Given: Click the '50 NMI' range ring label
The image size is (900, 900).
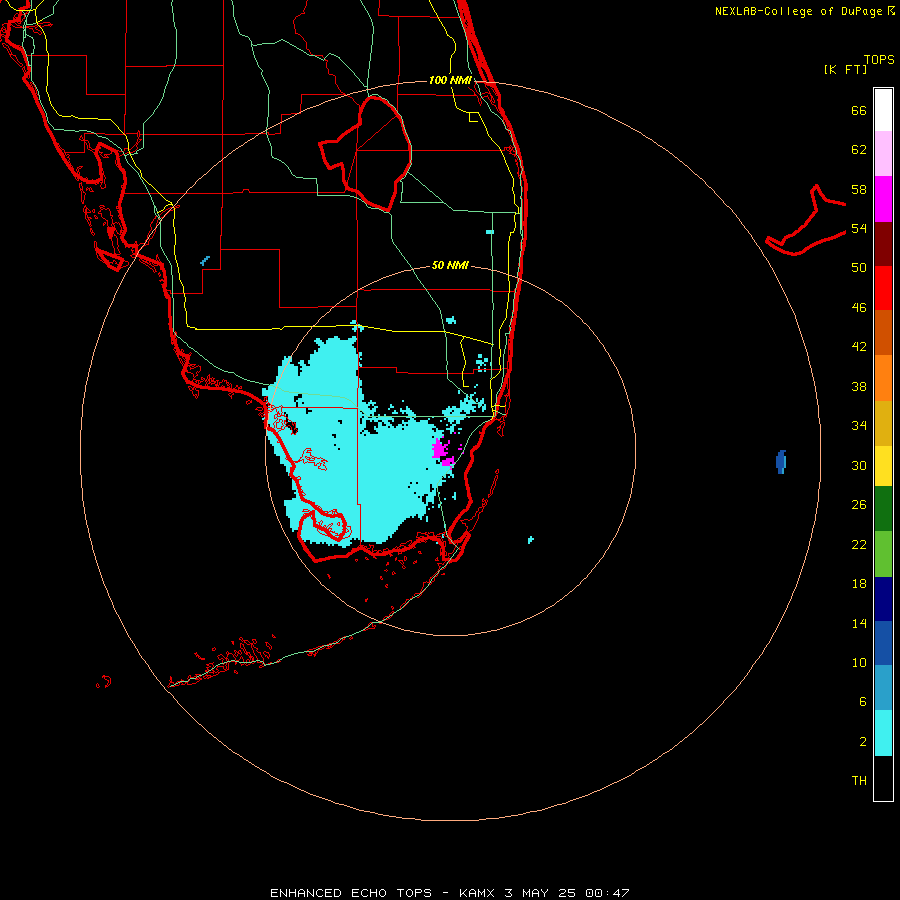Looking at the screenshot, I should tap(450, 265).
